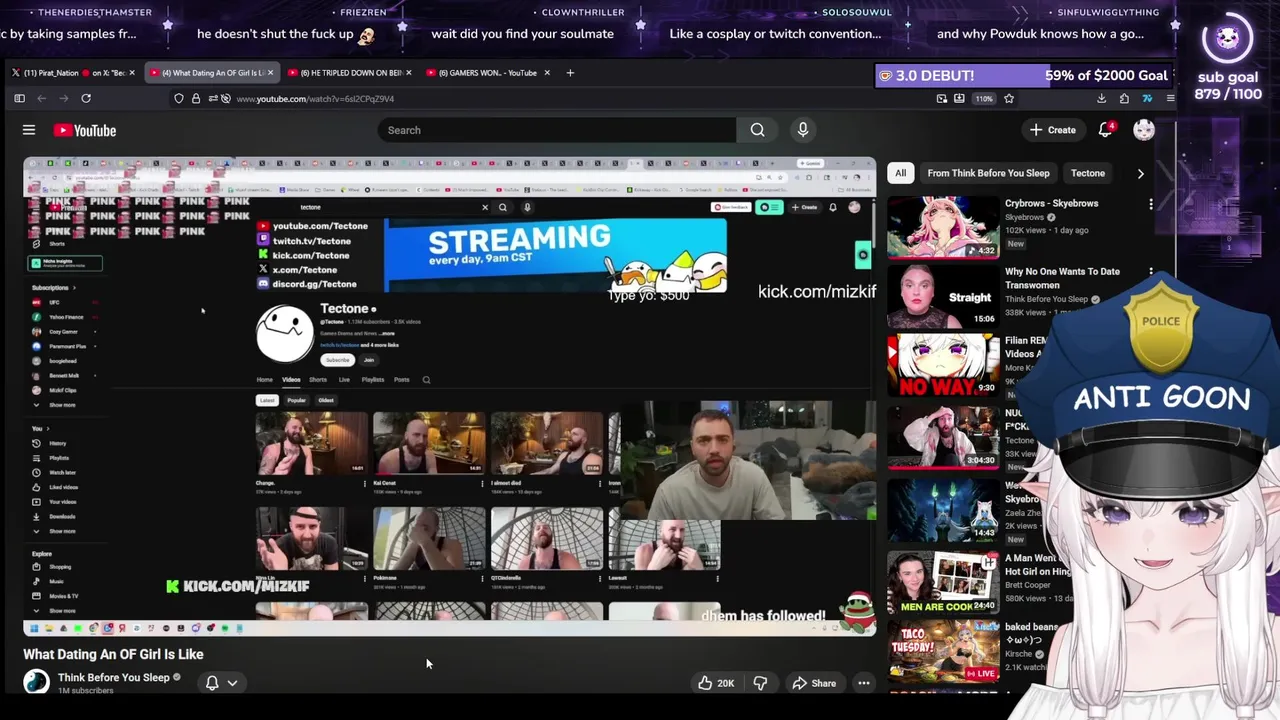Open Firefox application hamburger menu
The height and width of the screenshot is (720, 1280).
tap(1170, 98)
